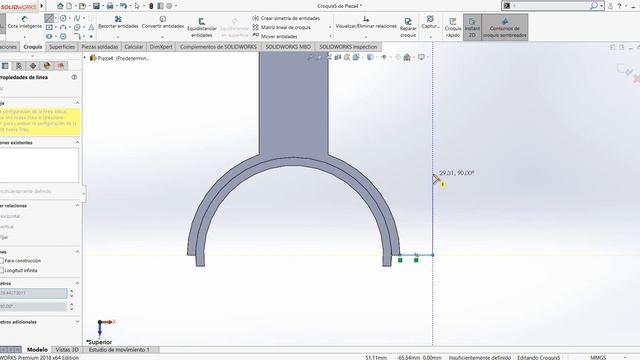Check Longitud infinita option
This screenshot has height=360, width=640.
[x=2, y=270]
